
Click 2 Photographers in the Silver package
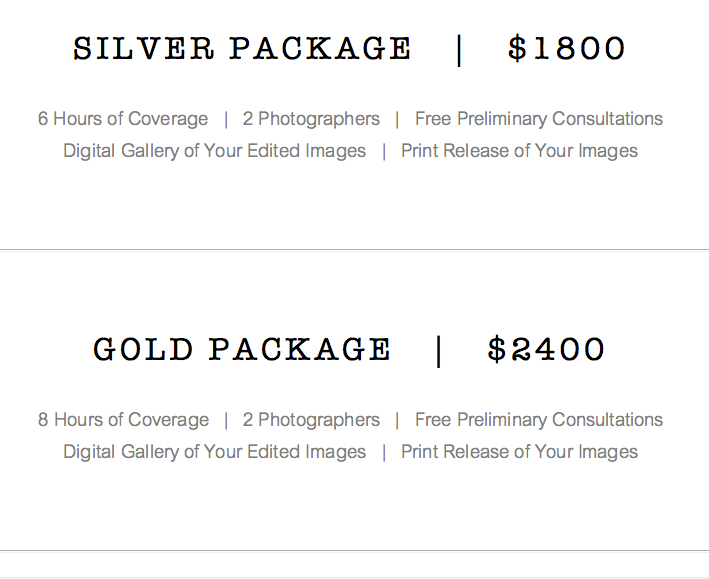pyautogui.click(x=311, y=119)
